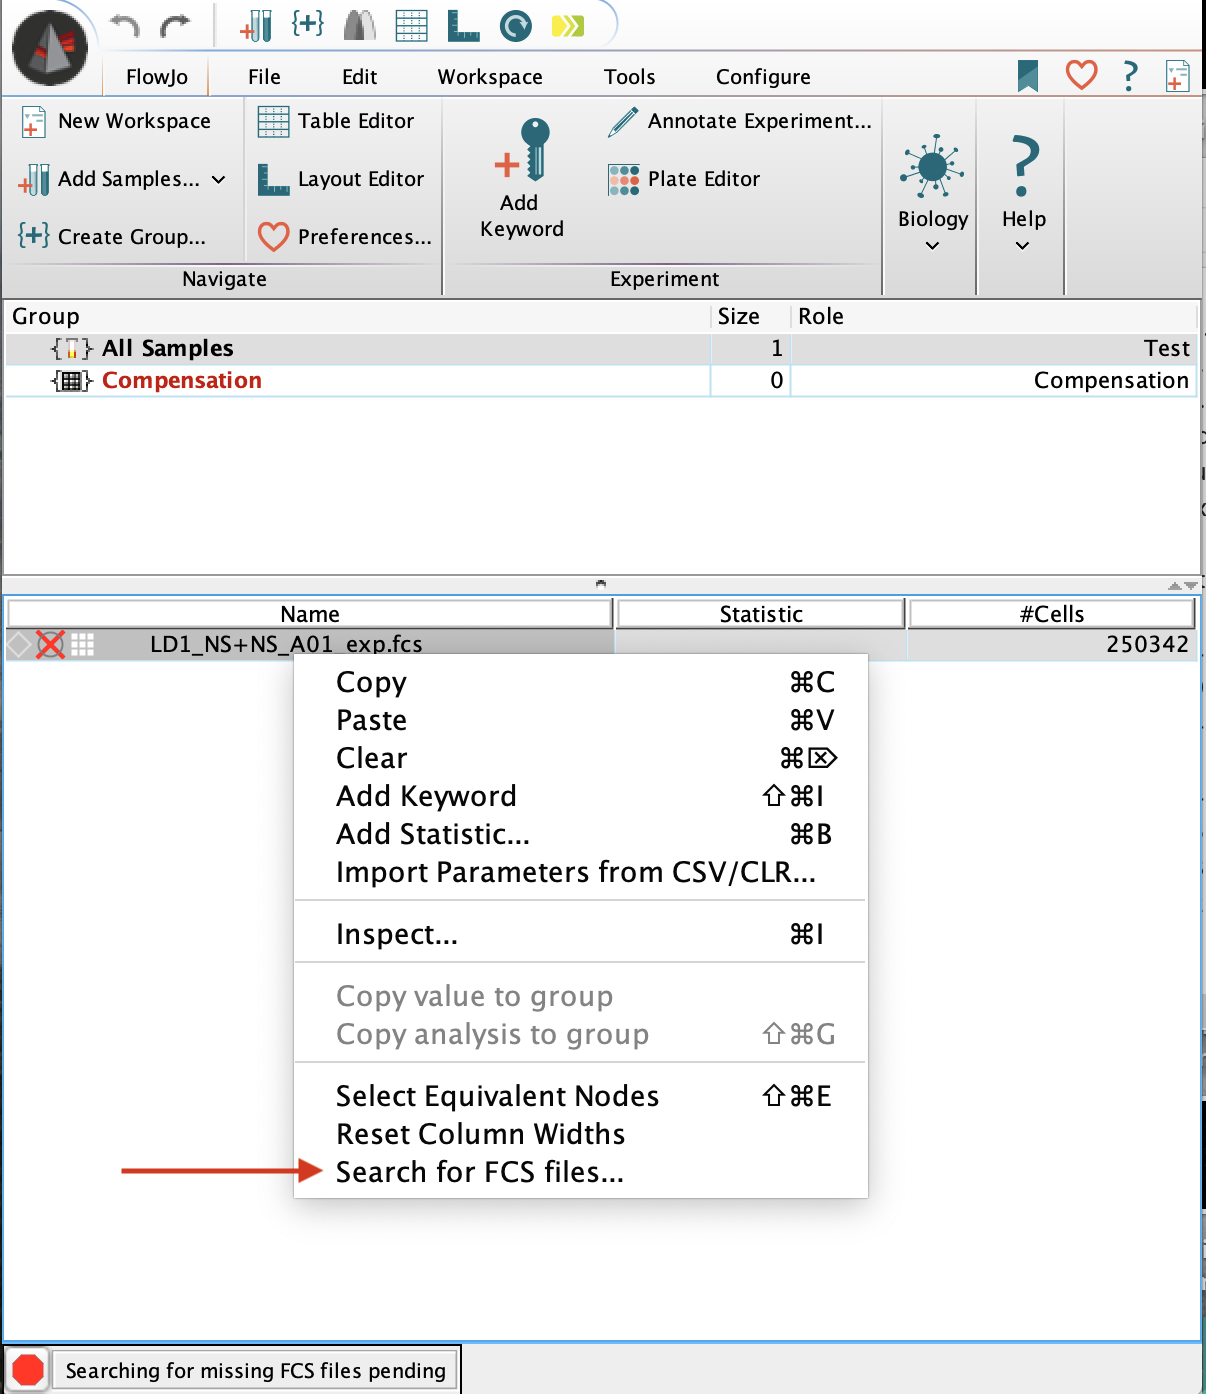Open the Edit tab
The width and height of the screenshot is (1206, 1394).
(x=359, y=77)
